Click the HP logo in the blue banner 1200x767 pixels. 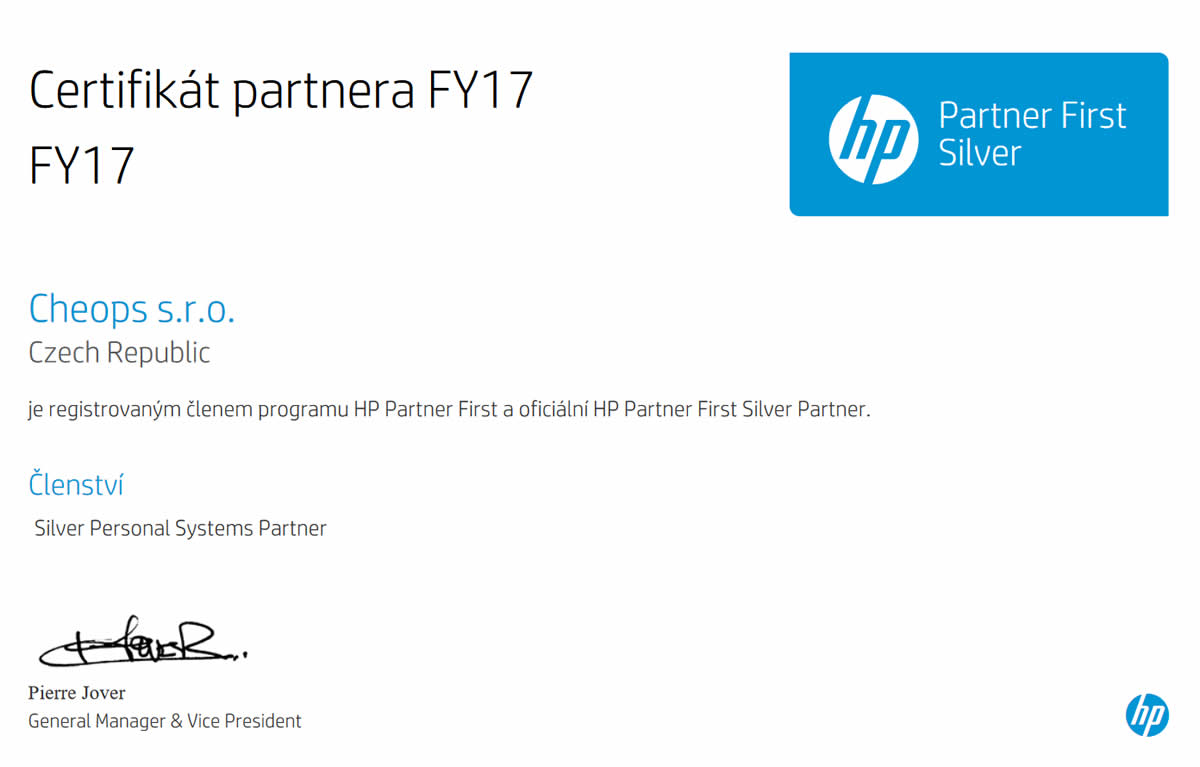(873, 139)
